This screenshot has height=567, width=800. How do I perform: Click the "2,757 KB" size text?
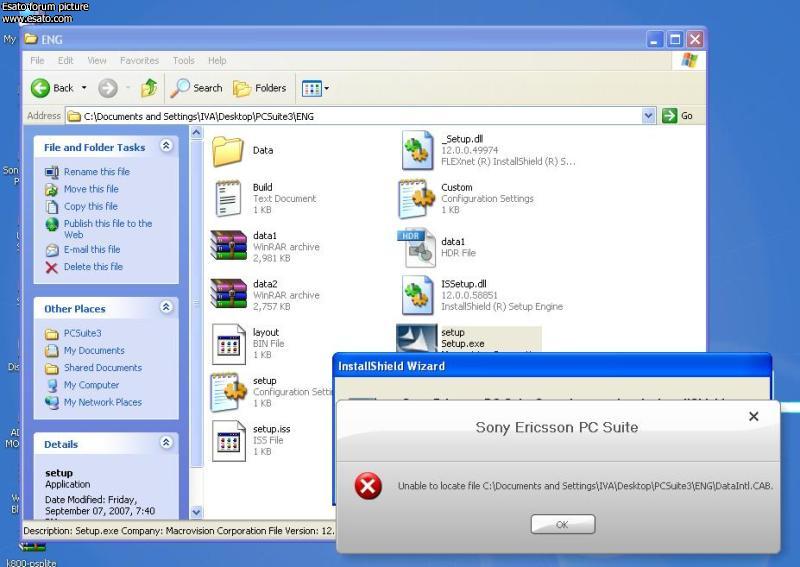tap(271, 307)
